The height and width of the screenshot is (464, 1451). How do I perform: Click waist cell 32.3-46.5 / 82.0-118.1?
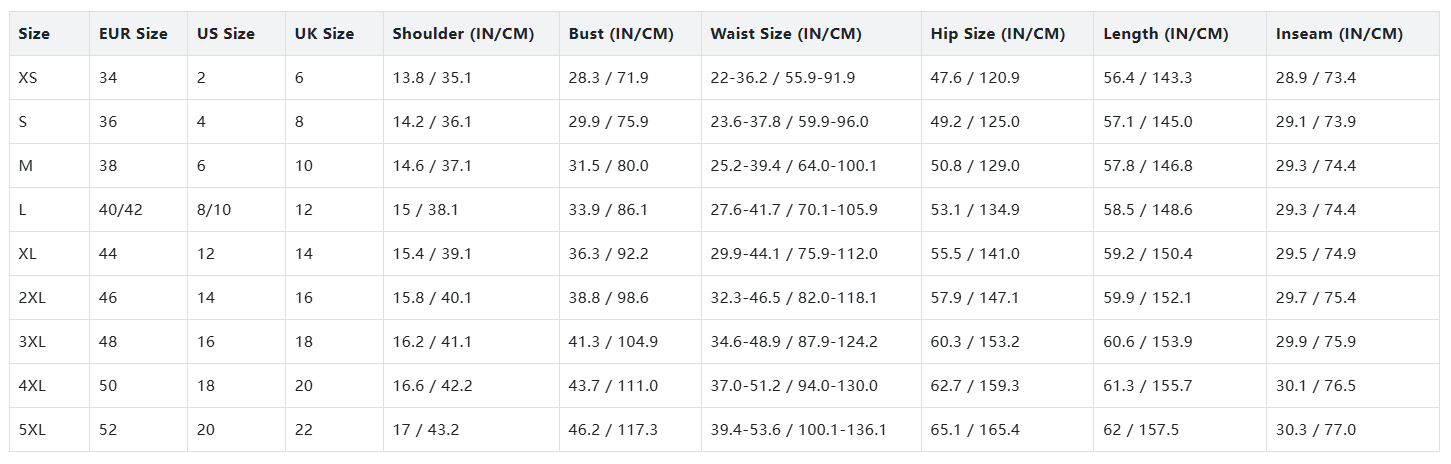pos(794,298)
